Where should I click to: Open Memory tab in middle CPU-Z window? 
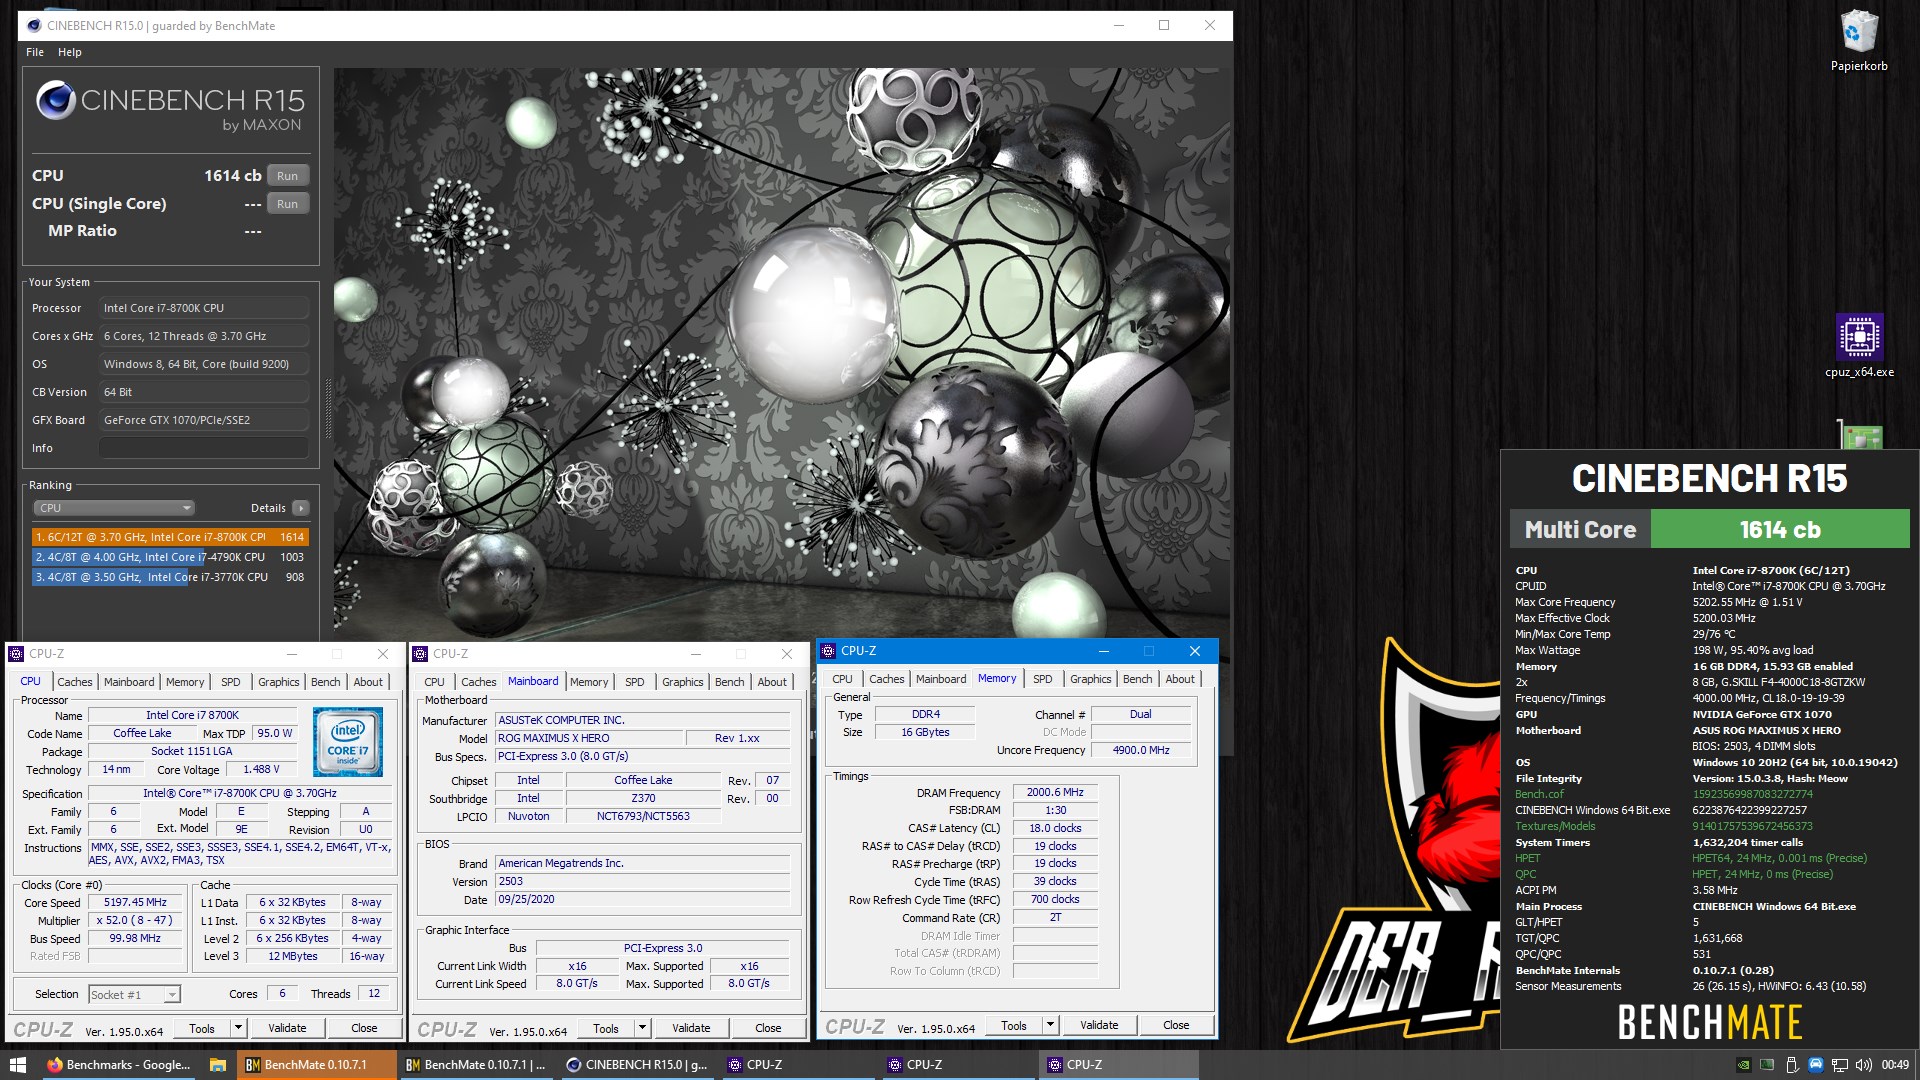589,682
